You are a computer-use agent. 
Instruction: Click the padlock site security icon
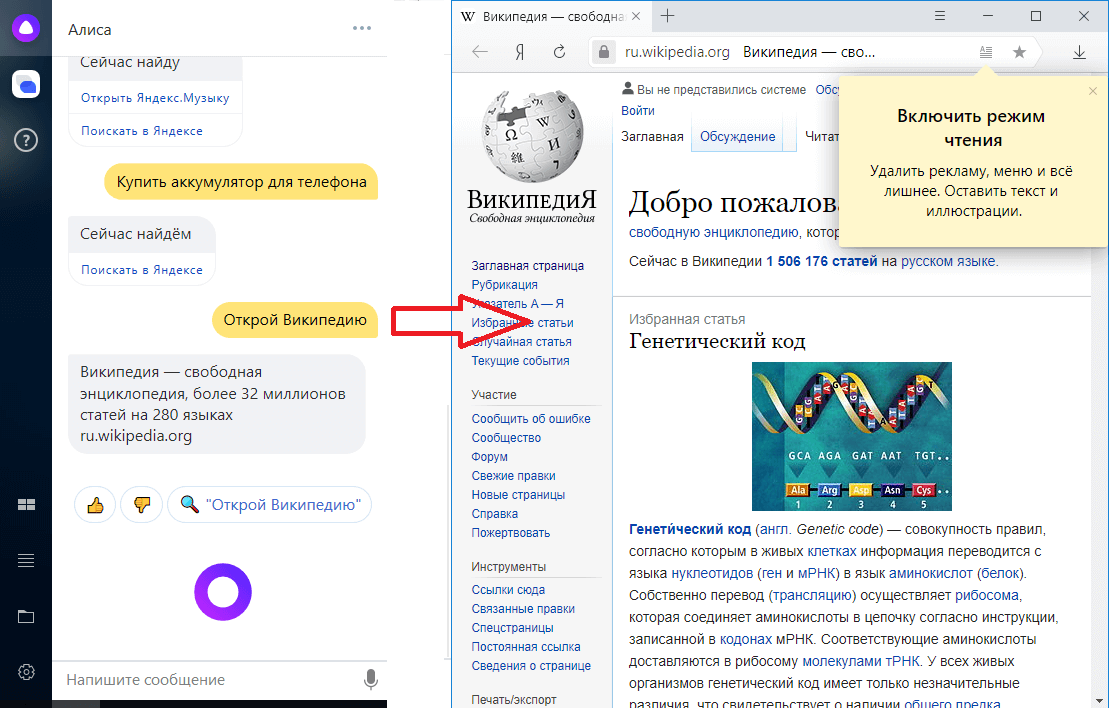[x=603, y=52]
